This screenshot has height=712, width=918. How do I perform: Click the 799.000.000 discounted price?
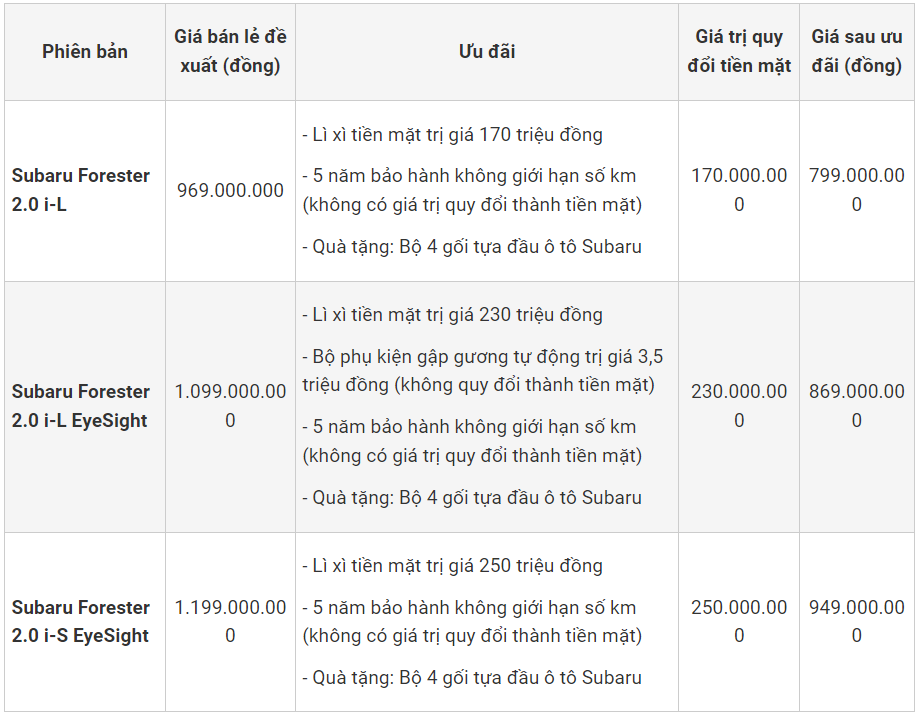coord(857,190)
